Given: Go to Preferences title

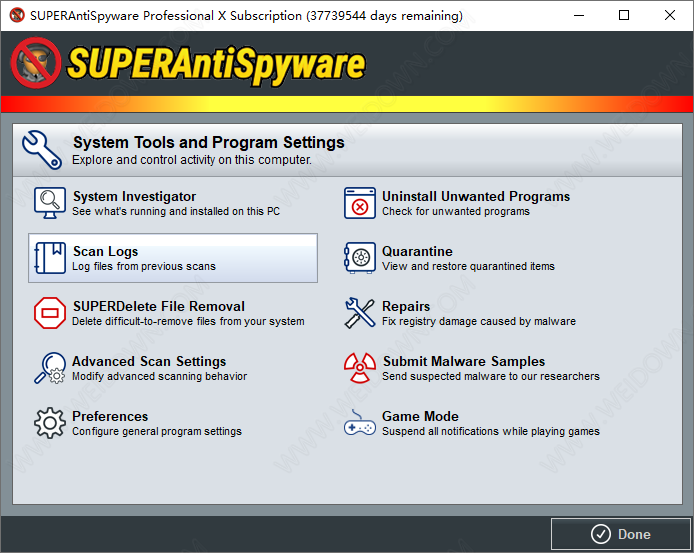Looking at the screenshot, I should (110, 416).
